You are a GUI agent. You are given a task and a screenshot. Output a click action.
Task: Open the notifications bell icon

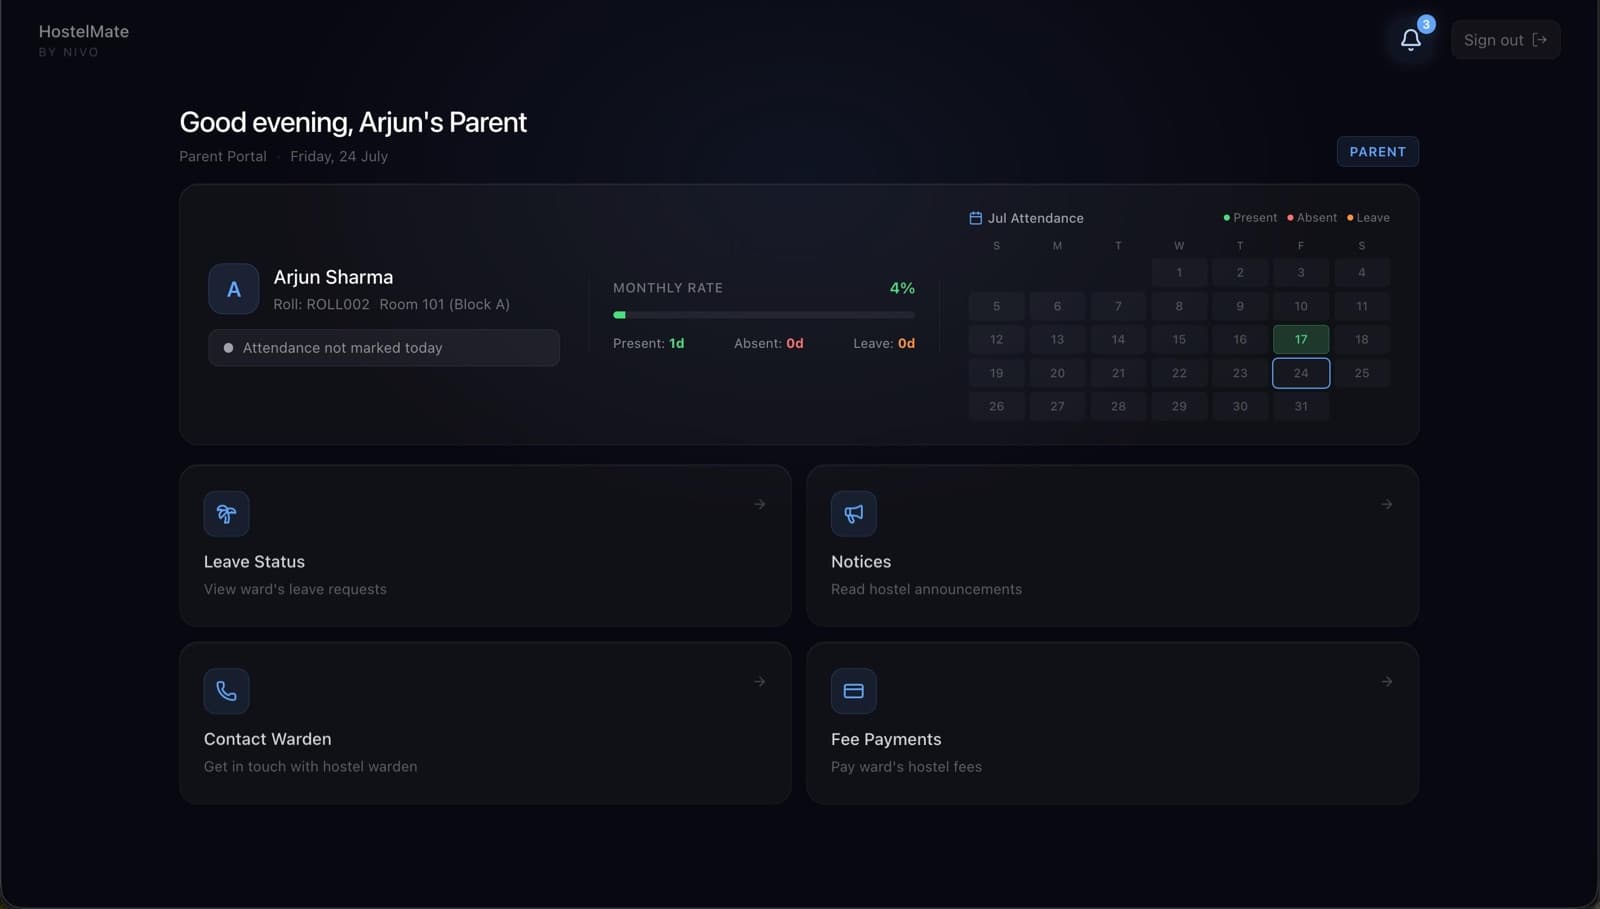click(x=1410, y=40)
